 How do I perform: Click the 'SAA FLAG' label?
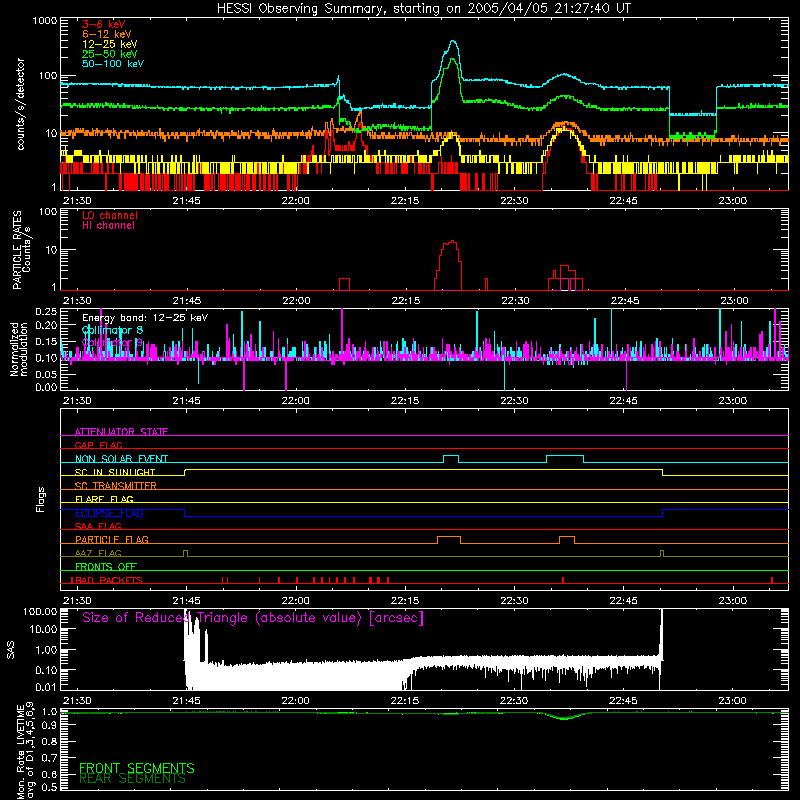tap(98, 526)
